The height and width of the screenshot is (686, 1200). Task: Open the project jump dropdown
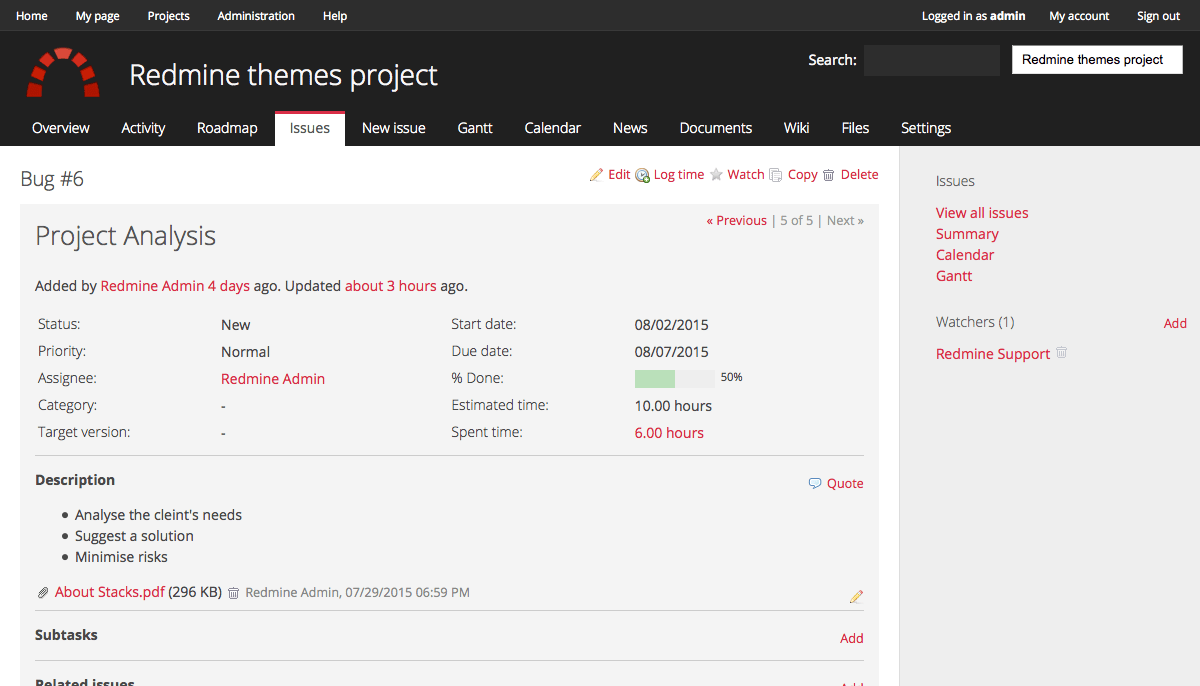tap(1097, 60)
